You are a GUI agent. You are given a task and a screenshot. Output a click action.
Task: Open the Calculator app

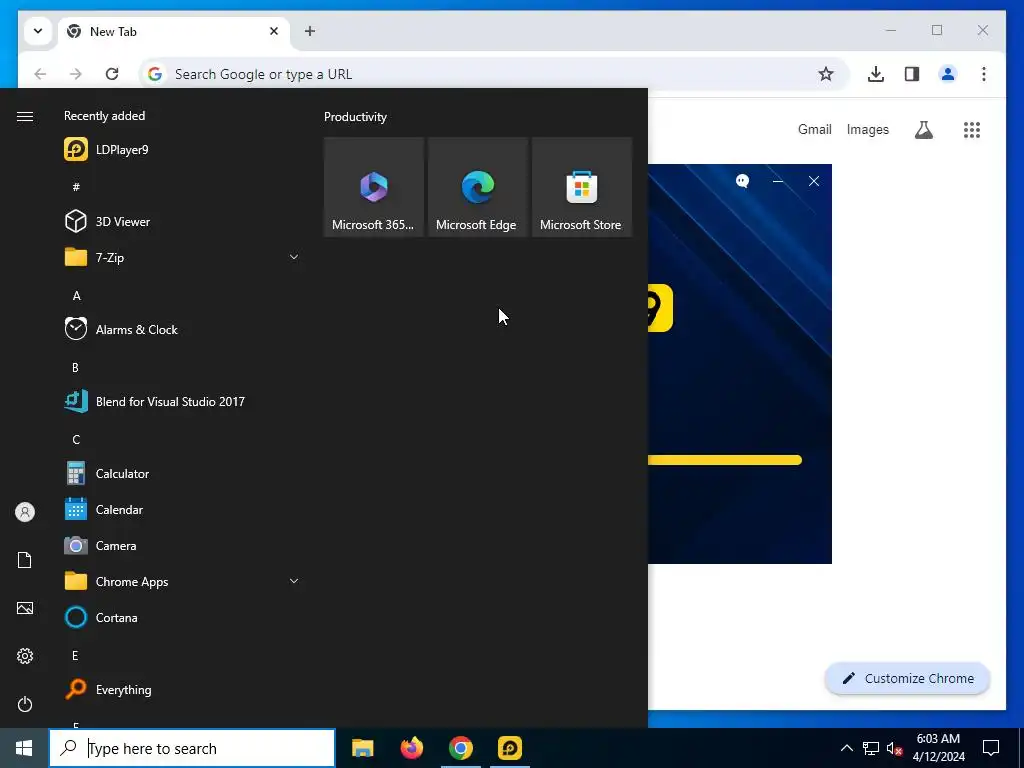[183, 473]
